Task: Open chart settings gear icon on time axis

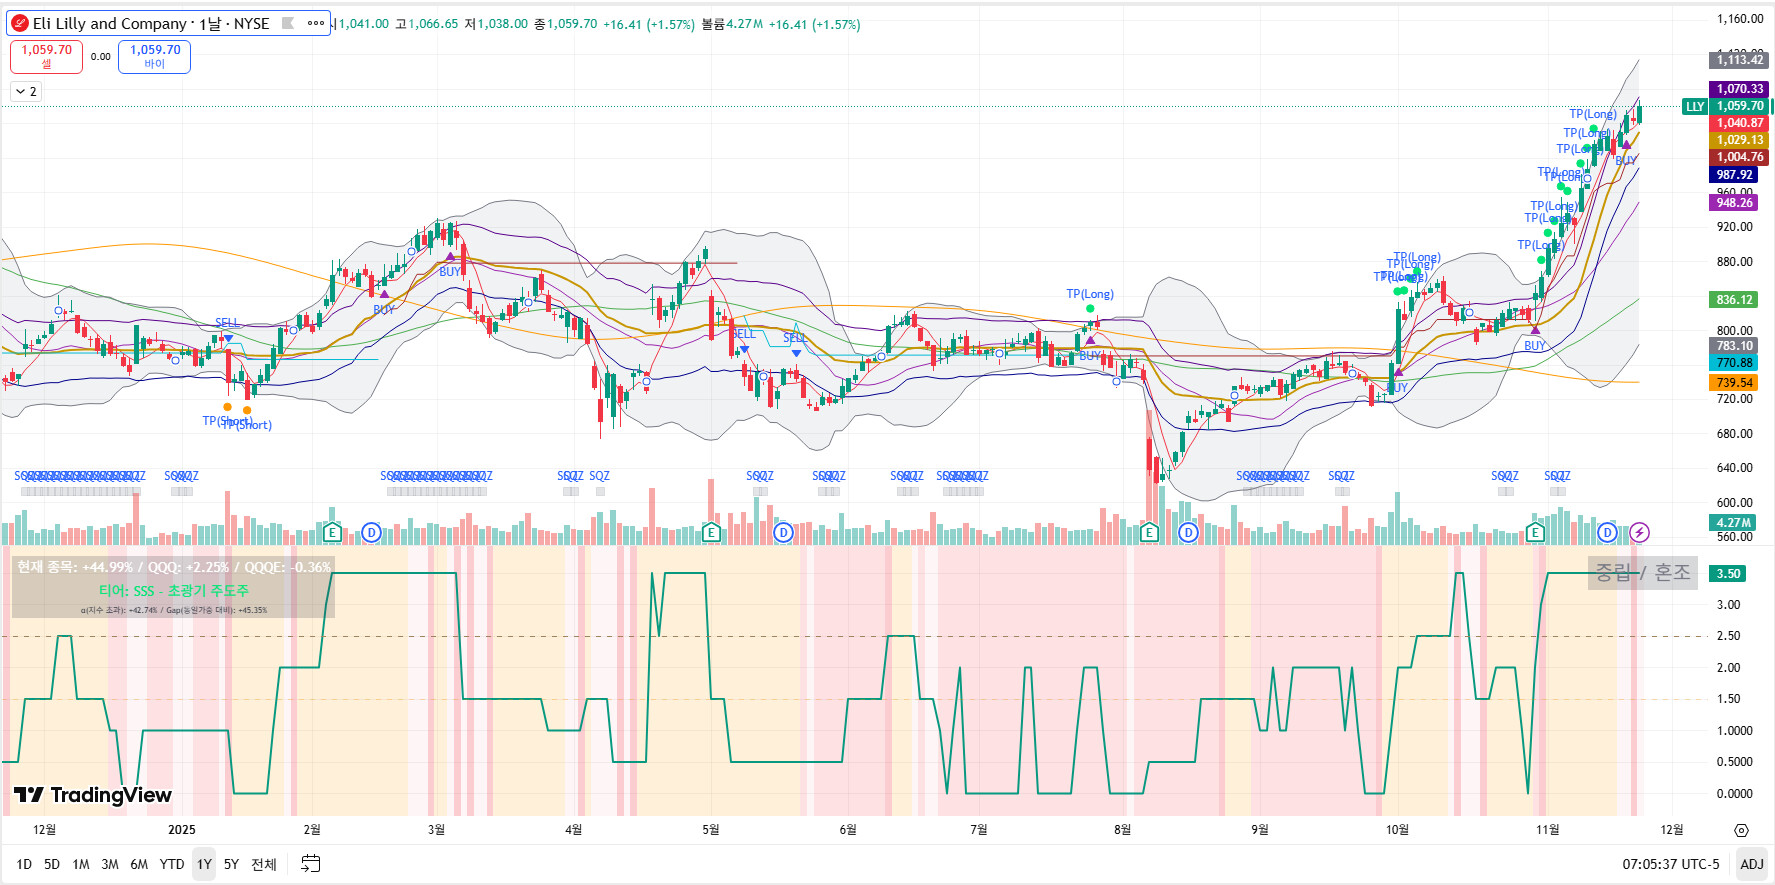Action: [1741, 830]
